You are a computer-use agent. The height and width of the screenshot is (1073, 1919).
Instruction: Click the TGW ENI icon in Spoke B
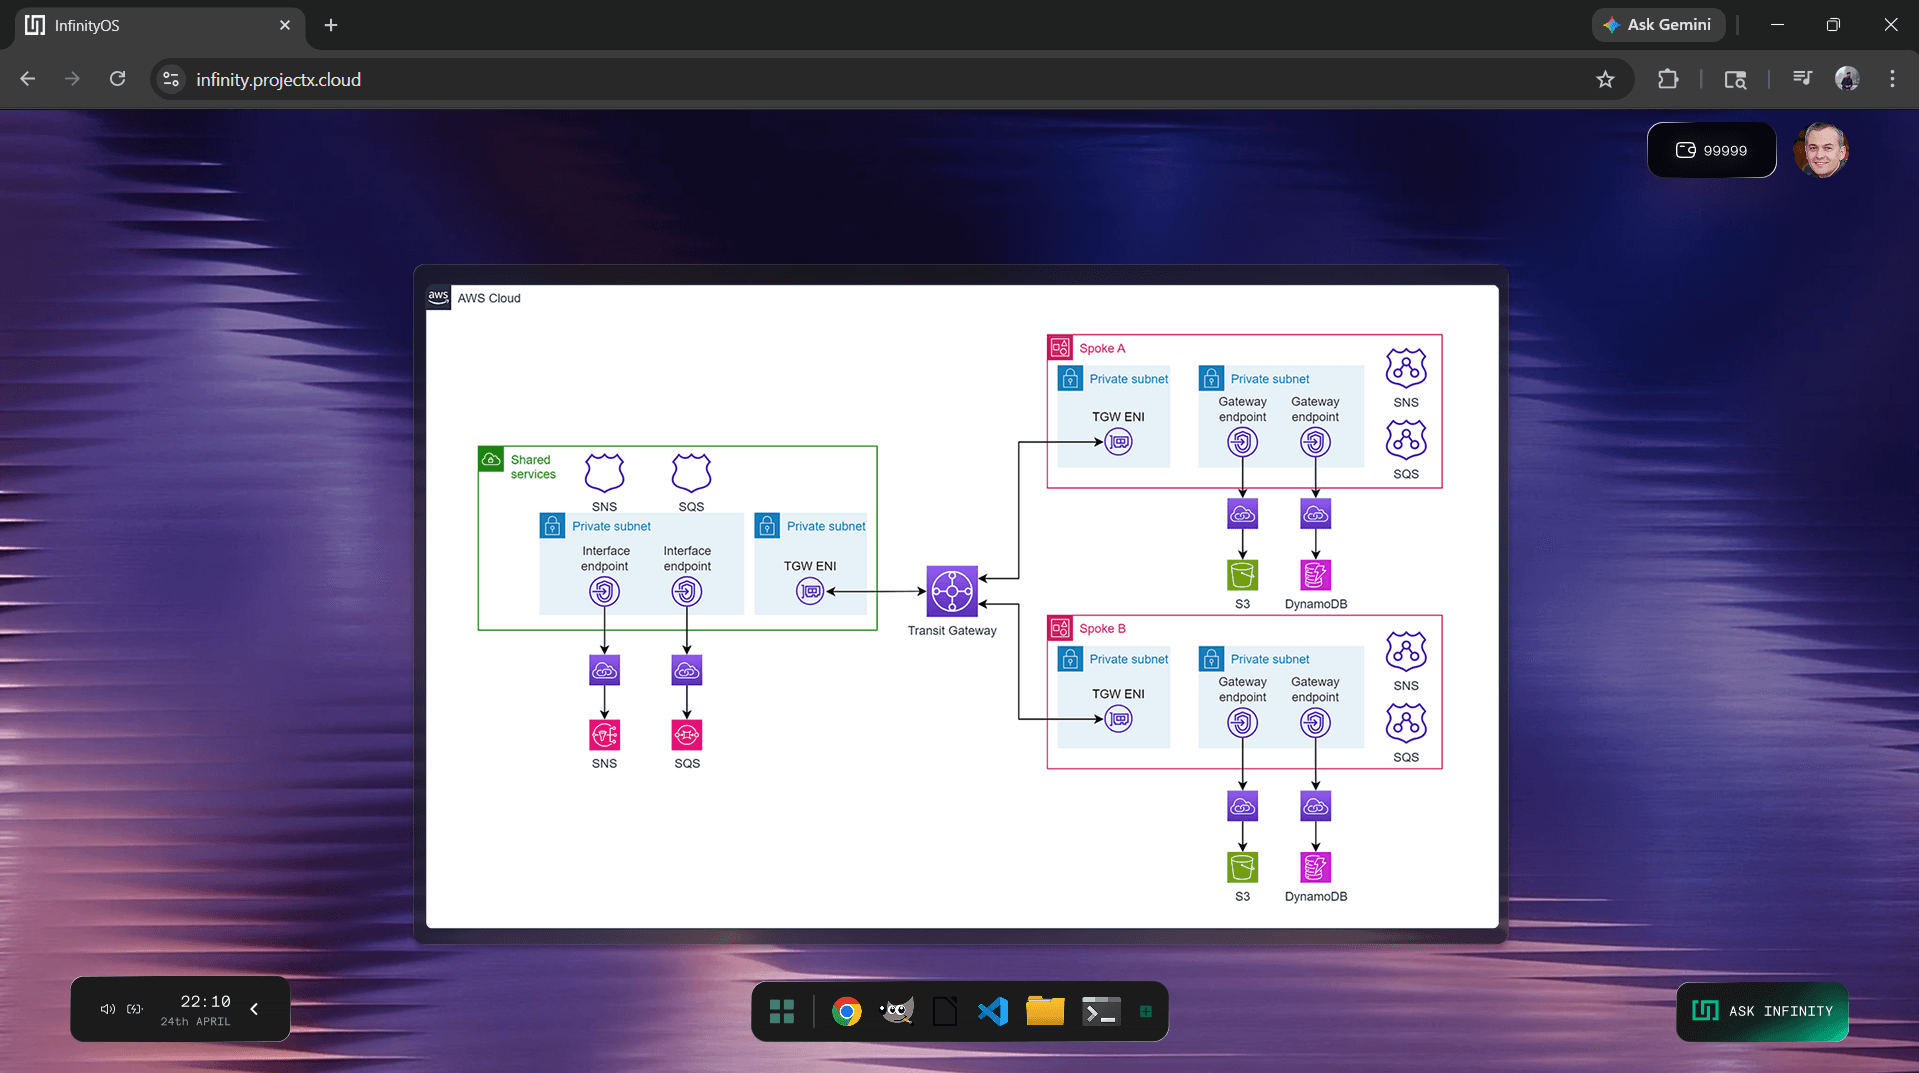pos(1118,719)
